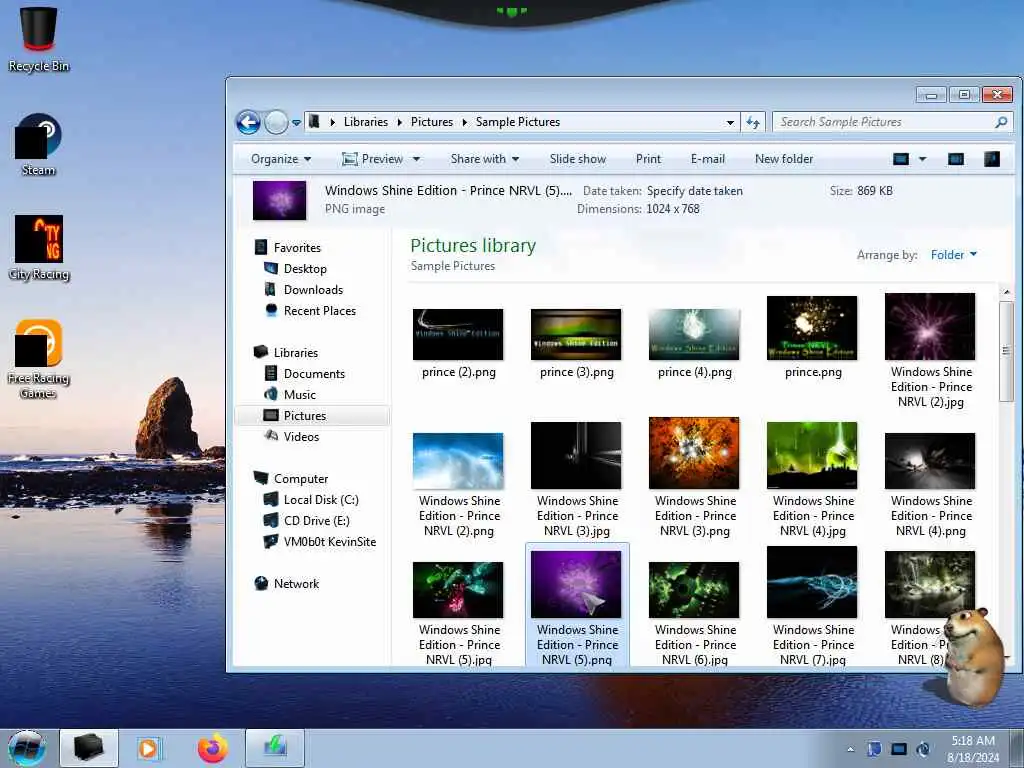The width and height of the screenshot is (1024, 768).
Task: Select the City Racing desktop icon
Action: point(39,248)
